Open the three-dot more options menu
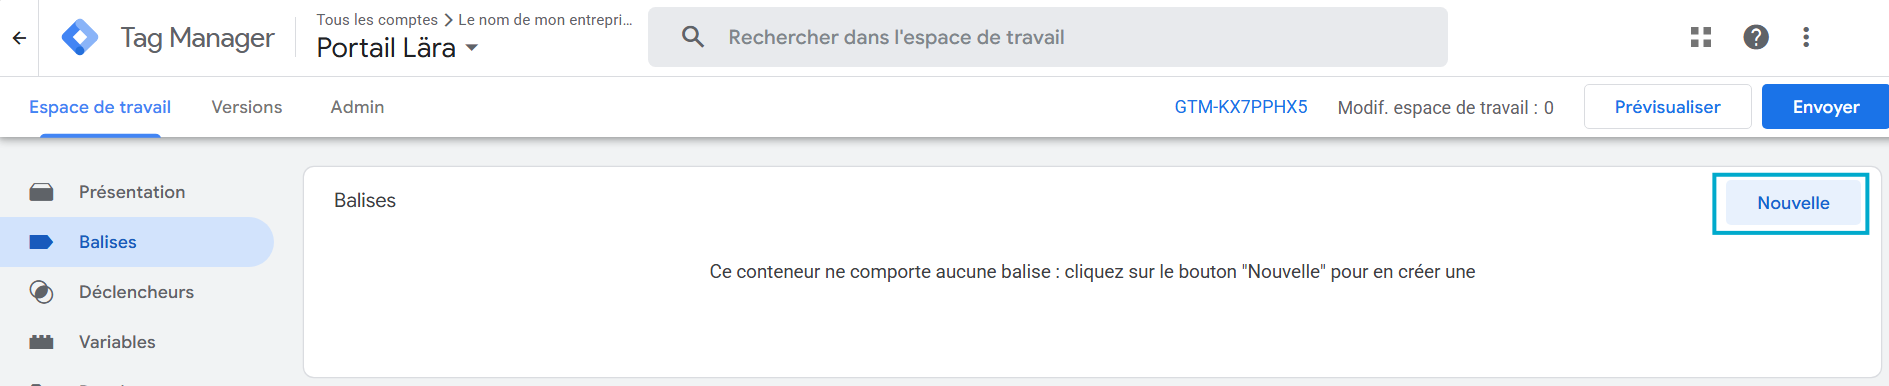Screen dimensions: 1889x386 [1806, 37]
